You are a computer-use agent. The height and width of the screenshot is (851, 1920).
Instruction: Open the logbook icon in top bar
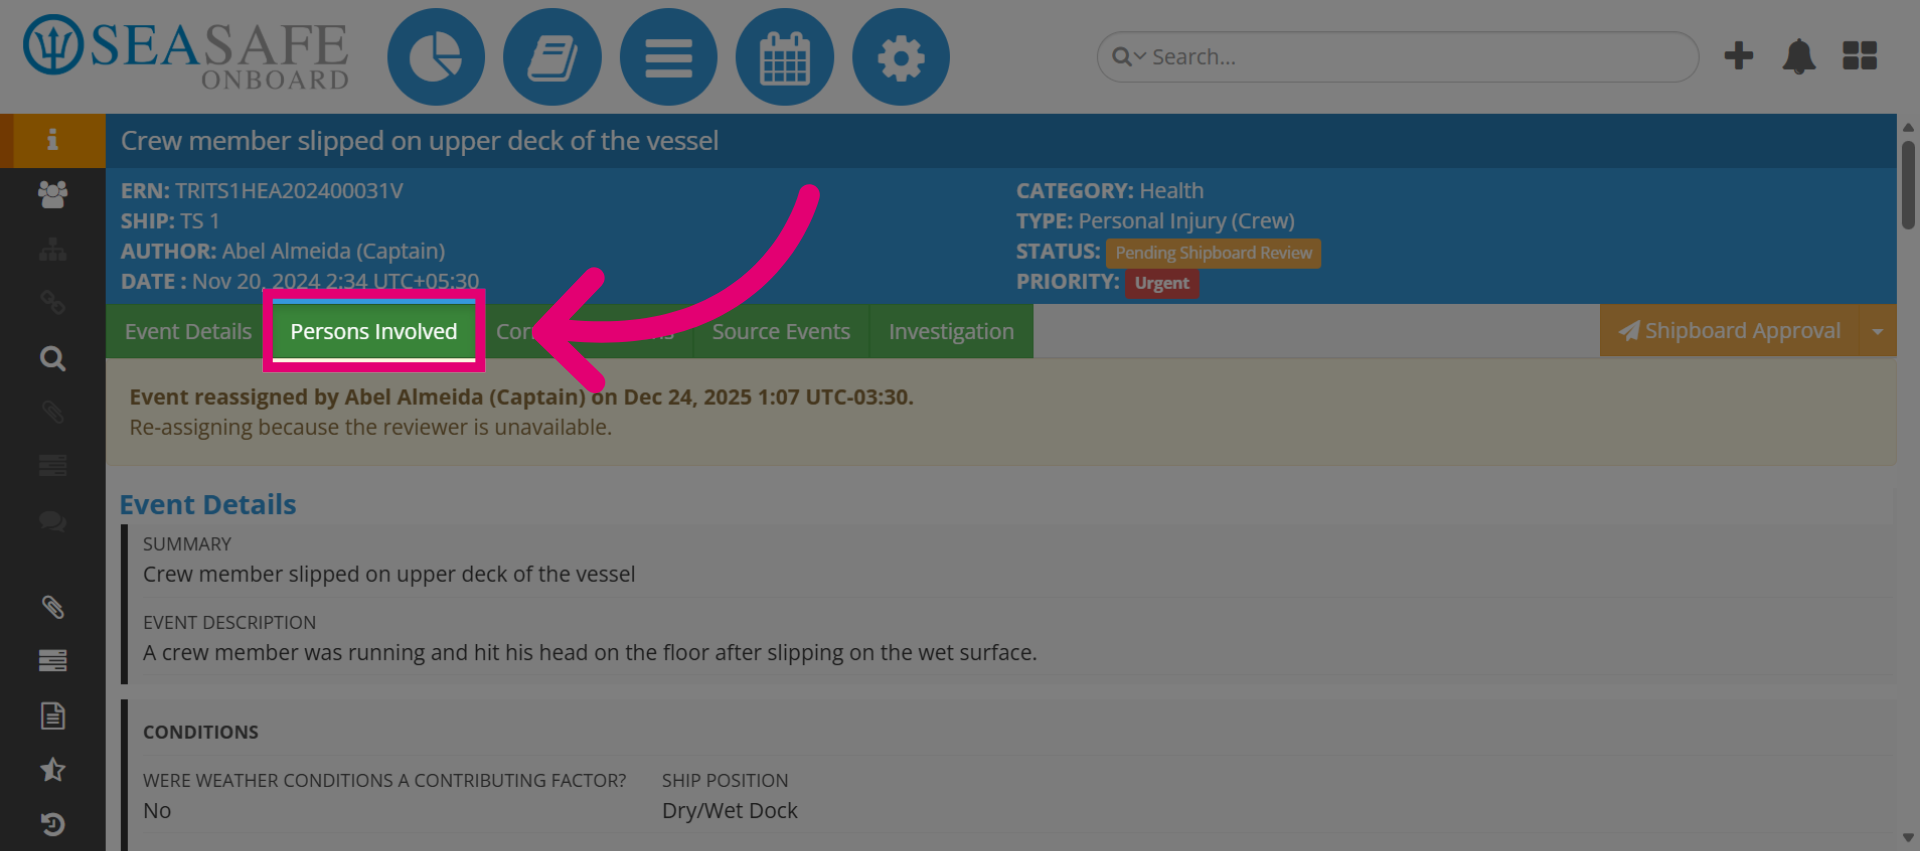(x=552, y=57)
